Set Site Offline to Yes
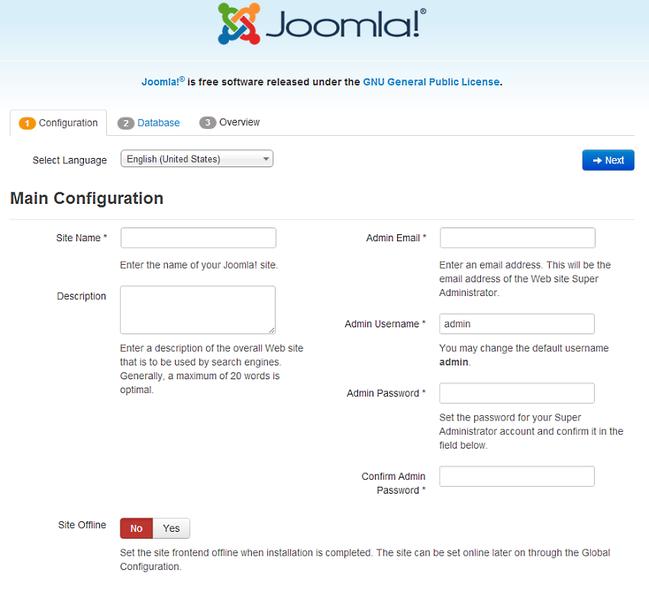 click(171, 528)
